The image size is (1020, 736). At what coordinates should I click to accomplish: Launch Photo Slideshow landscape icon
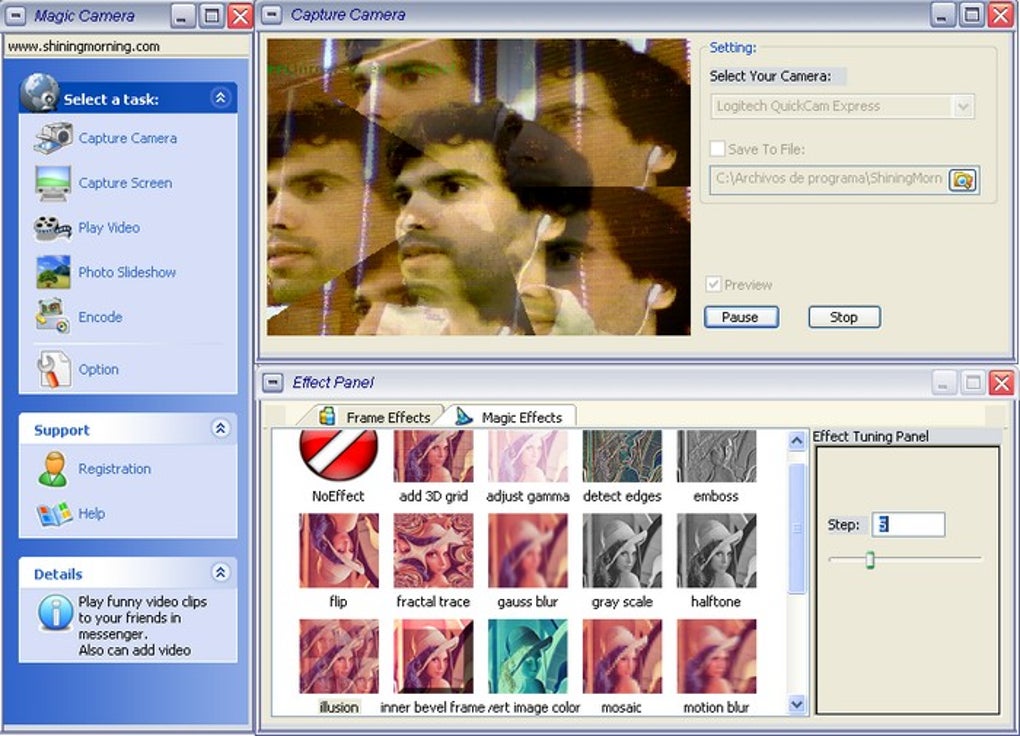53,272
